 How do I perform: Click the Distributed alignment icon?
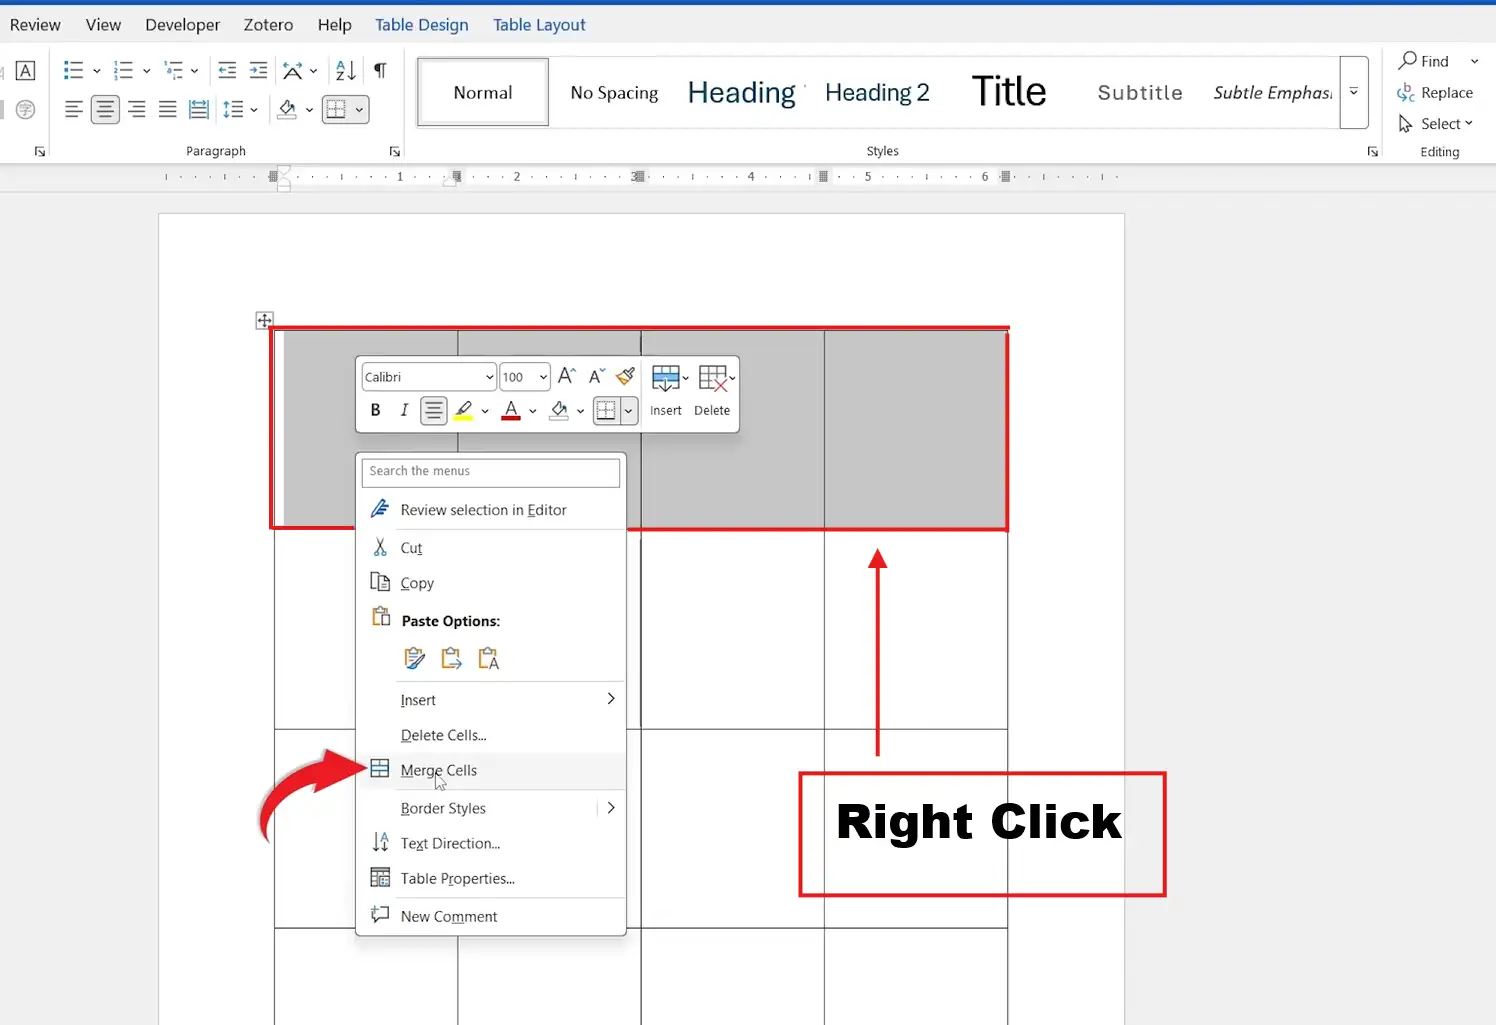point(199,109)
